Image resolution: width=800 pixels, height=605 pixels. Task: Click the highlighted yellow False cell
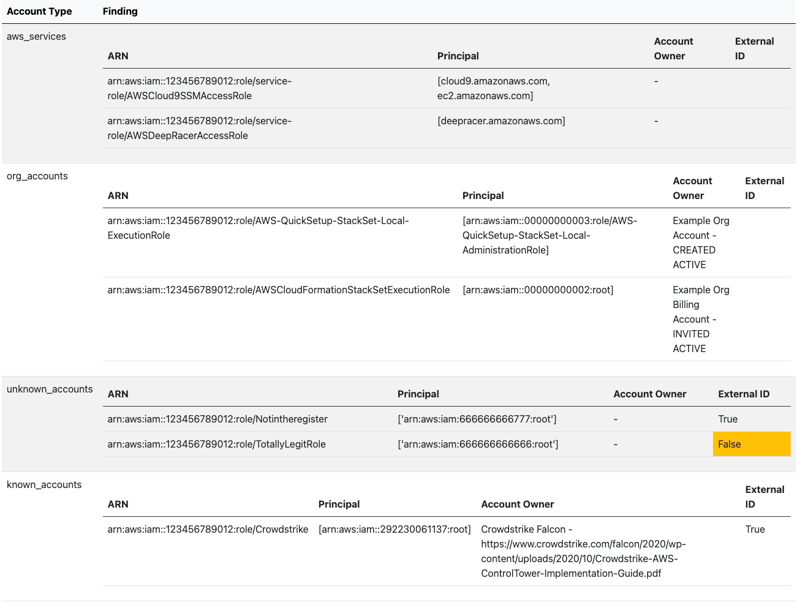coord(751,444)
